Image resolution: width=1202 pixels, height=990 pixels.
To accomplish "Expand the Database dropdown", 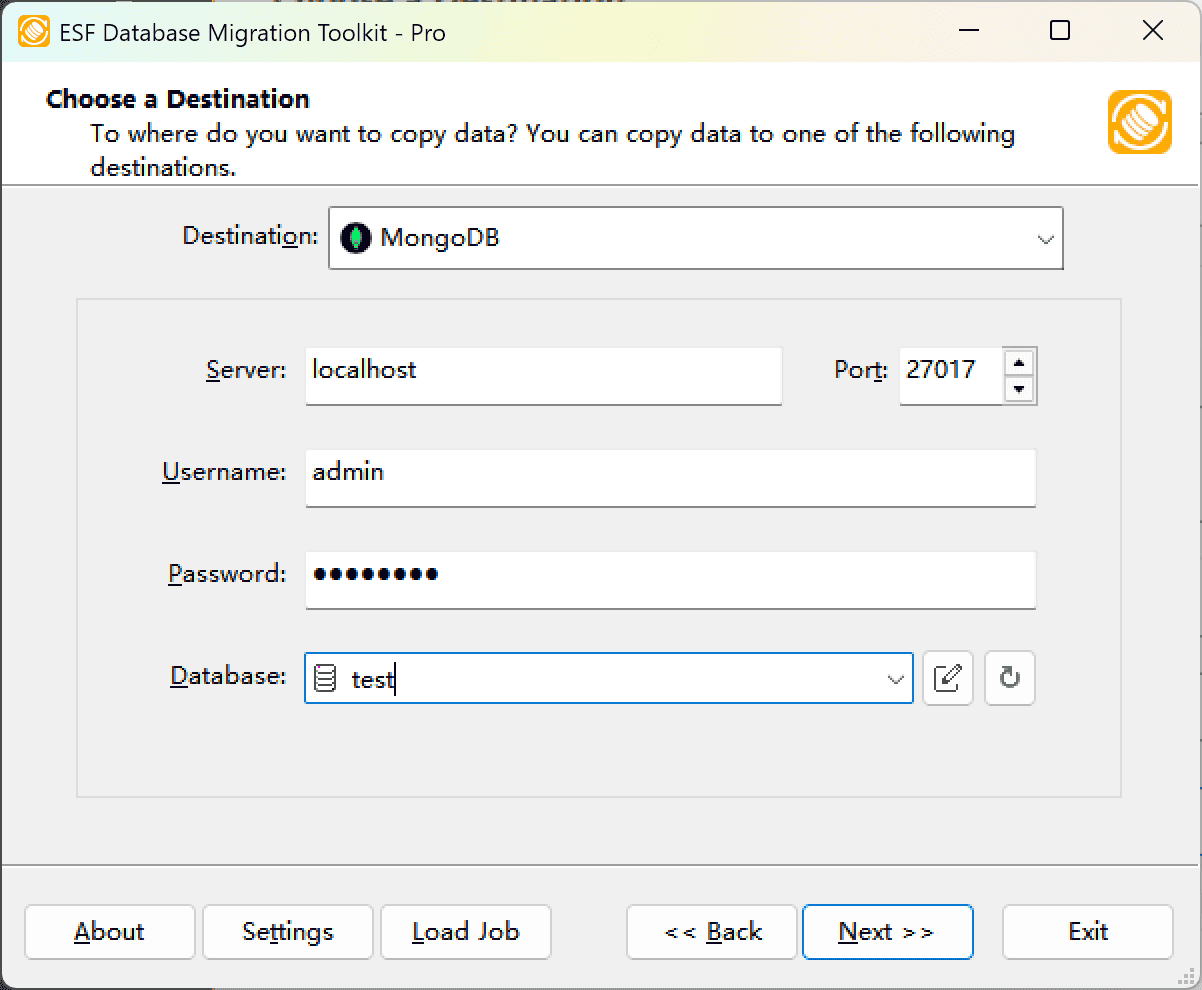I will click(x=894, y=678).
